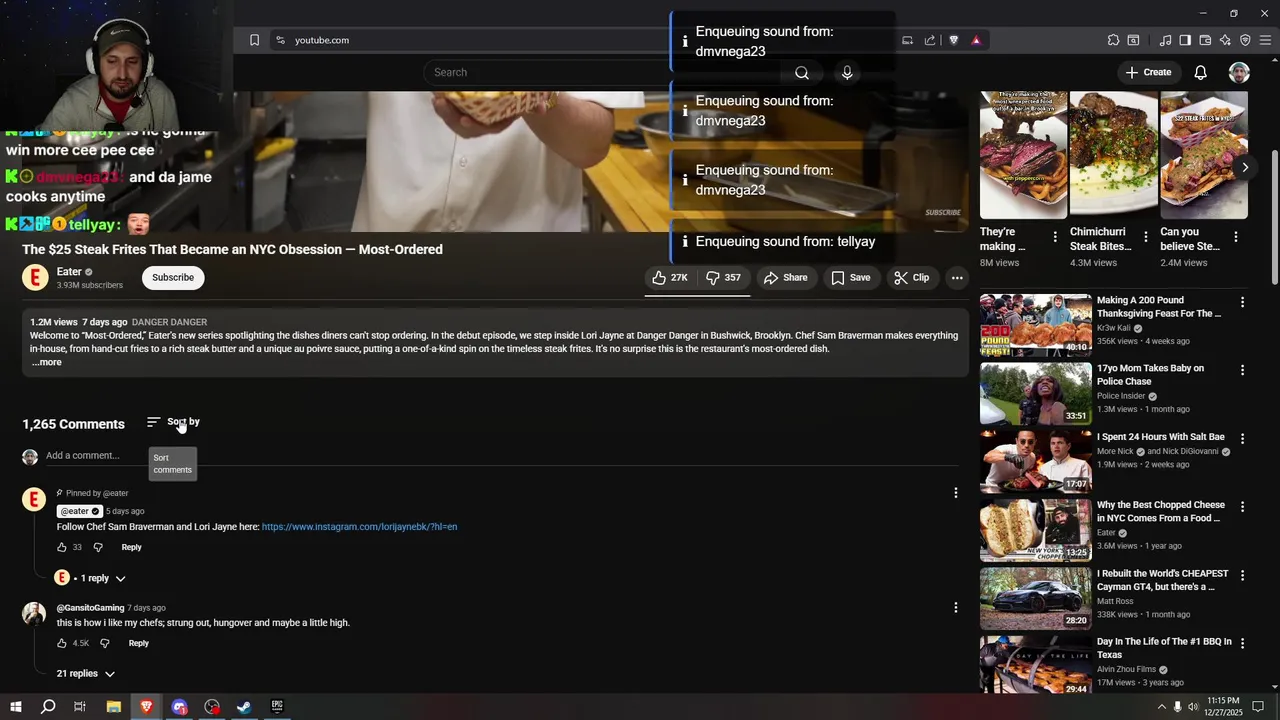Dislike the @GansitoGaming comment
This screenshot has width=1280, height=720.
click(104, 643)
